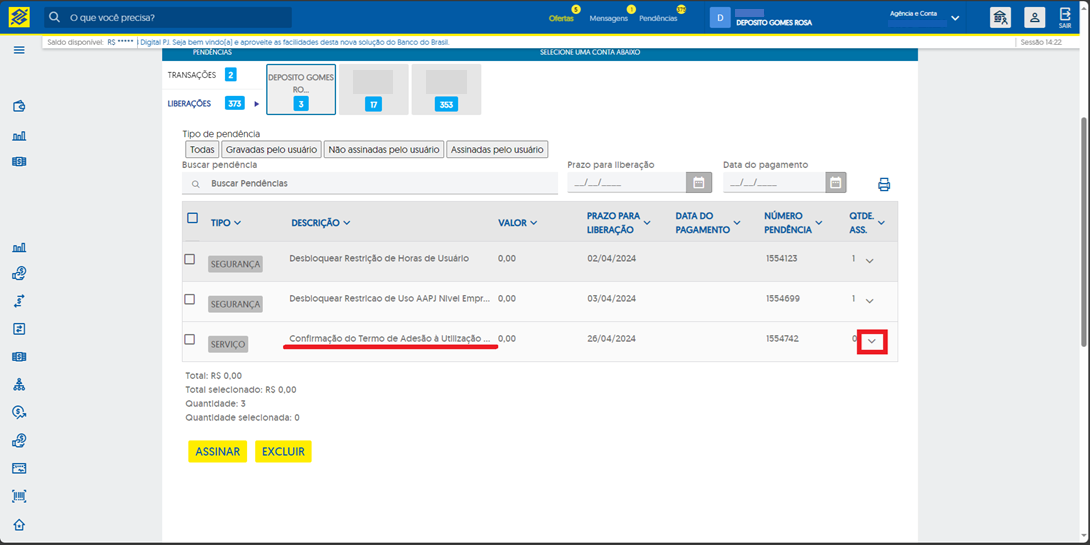This screenshot has height=545, width=1090.
Task: Click the boxed swap-arrows sidebar icon
Action: (19, 328)
